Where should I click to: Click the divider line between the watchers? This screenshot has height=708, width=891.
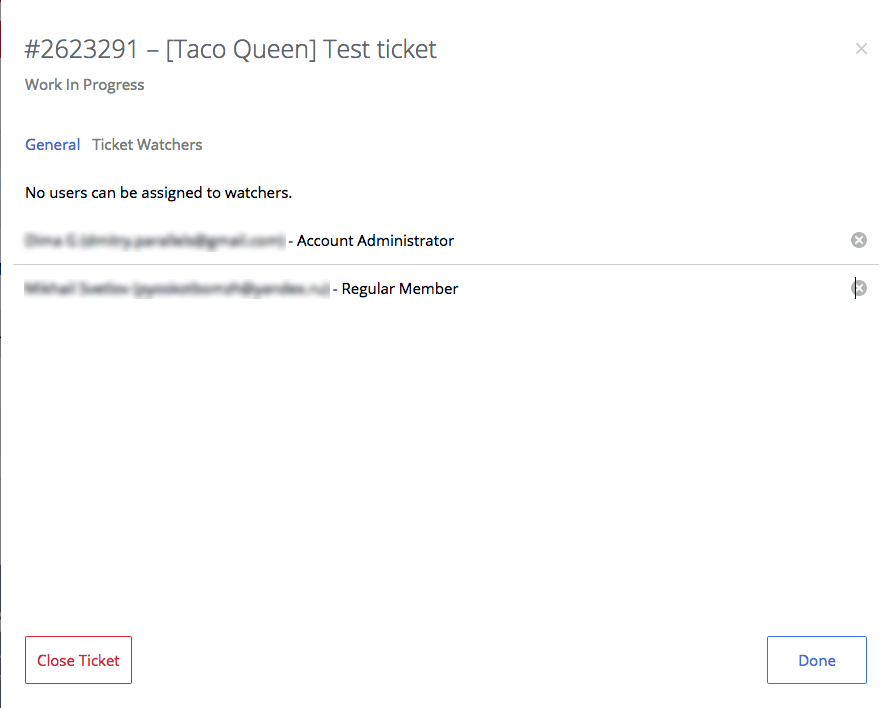(x=440, y=265)
